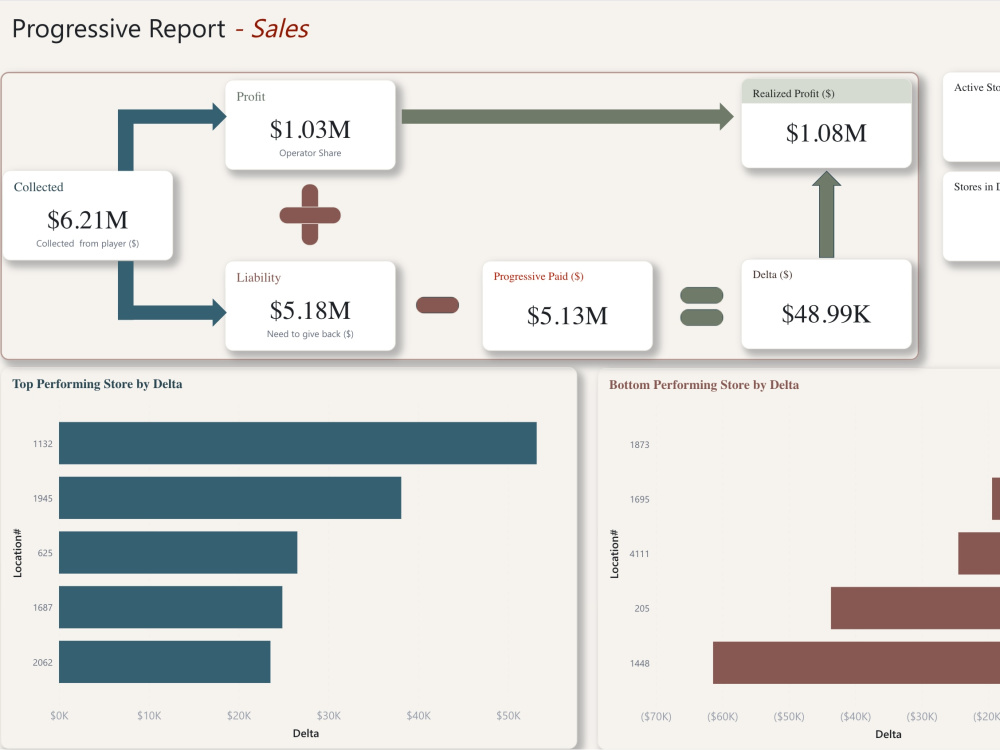The height and width of the screenshot is (750, 1000).
Task: Click the 'Need to give back ($)' caption
Action: pyautogui.click(x=310, y=334)
